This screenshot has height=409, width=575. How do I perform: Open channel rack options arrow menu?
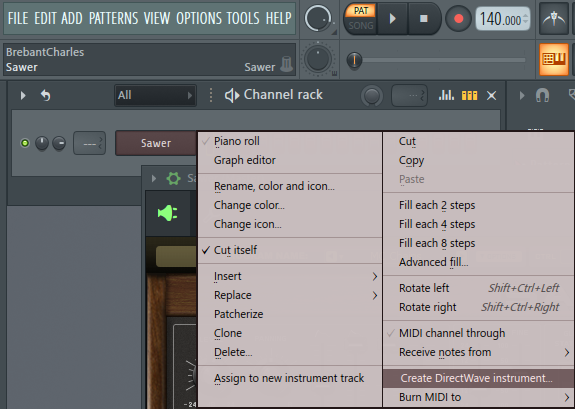pos(23,95)
